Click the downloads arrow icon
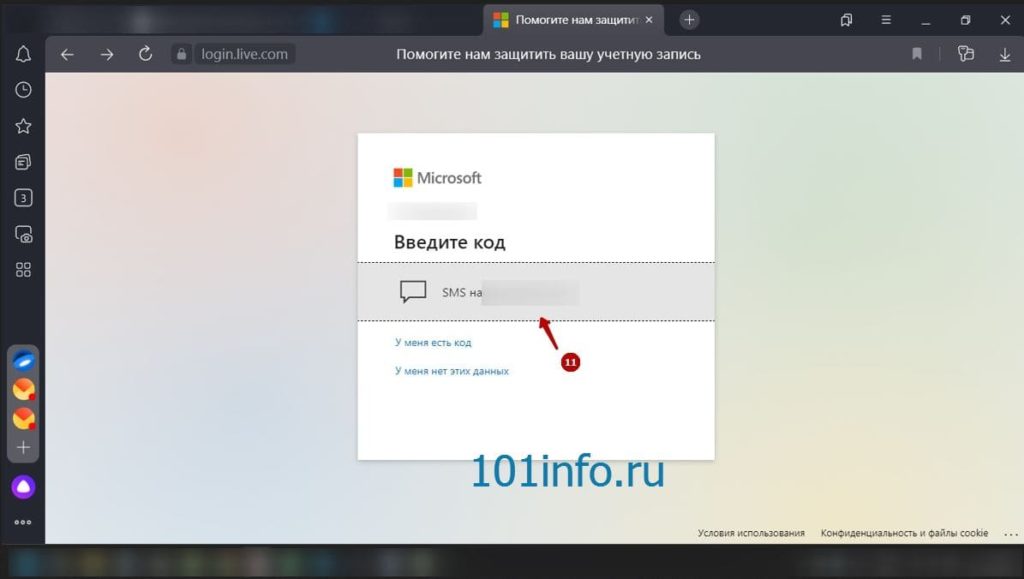Screen dimensions: 1024x579 coord(1005,54)
